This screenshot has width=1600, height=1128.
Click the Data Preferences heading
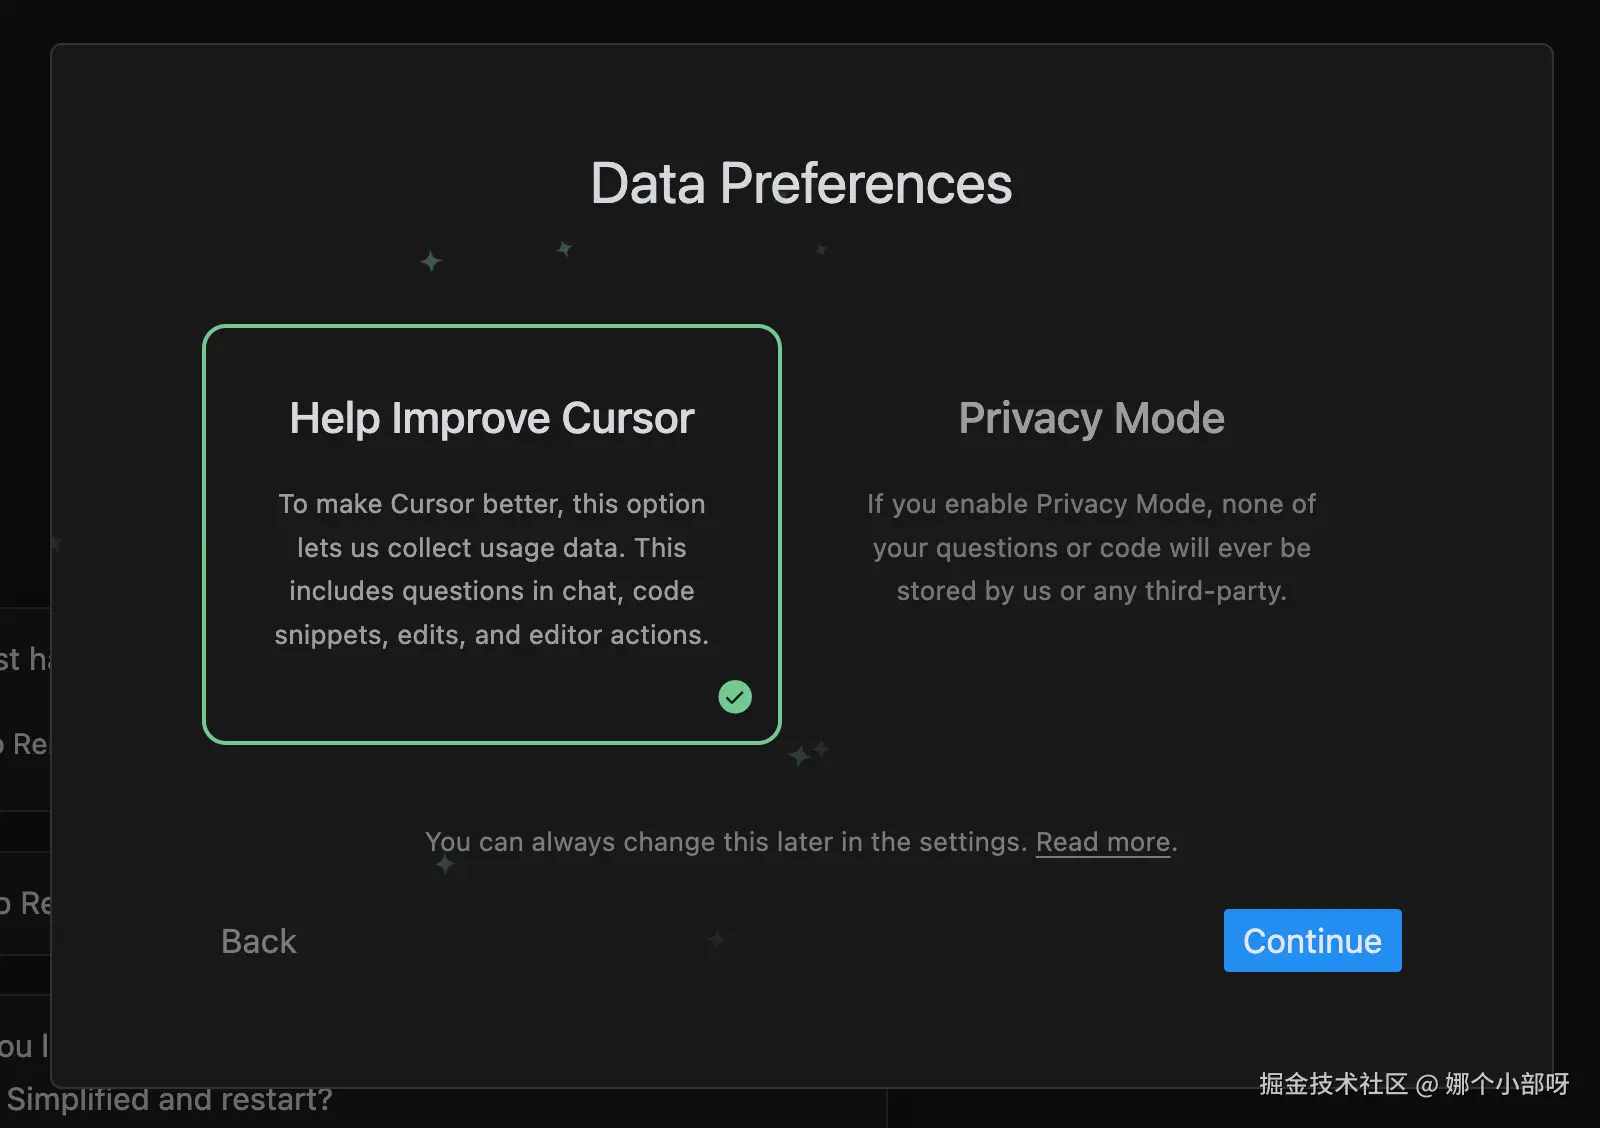(801, 184)
